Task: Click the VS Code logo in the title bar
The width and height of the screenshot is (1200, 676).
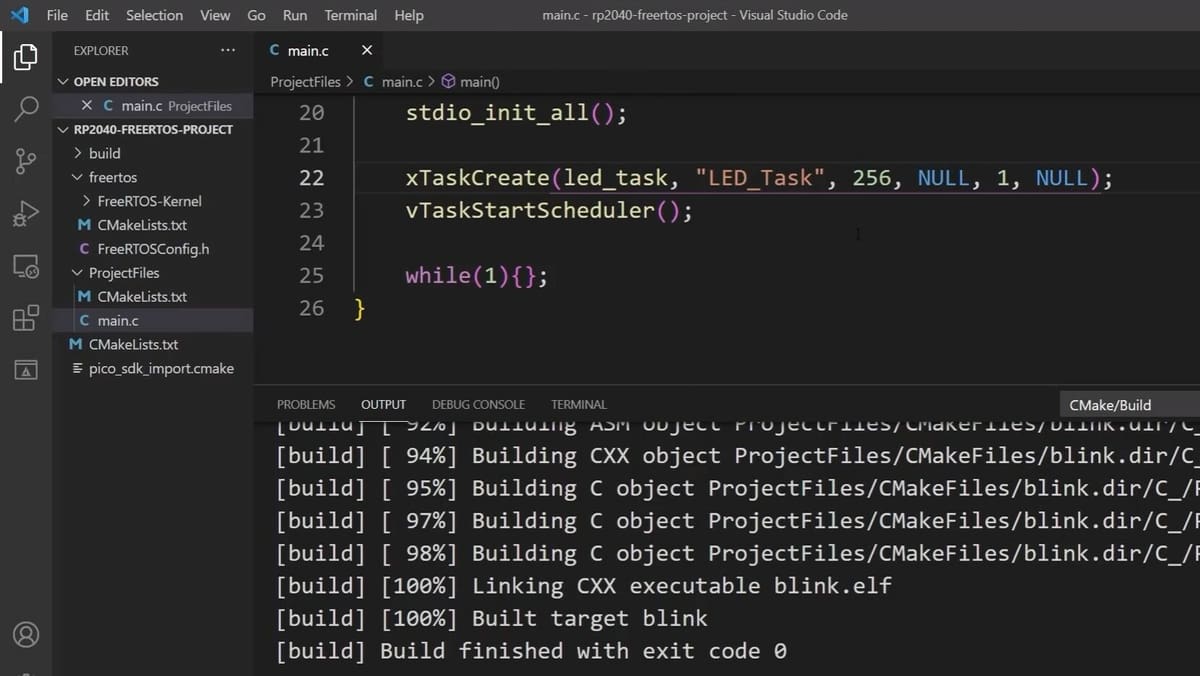Action: pyautogui.click(x=20, y=15)
